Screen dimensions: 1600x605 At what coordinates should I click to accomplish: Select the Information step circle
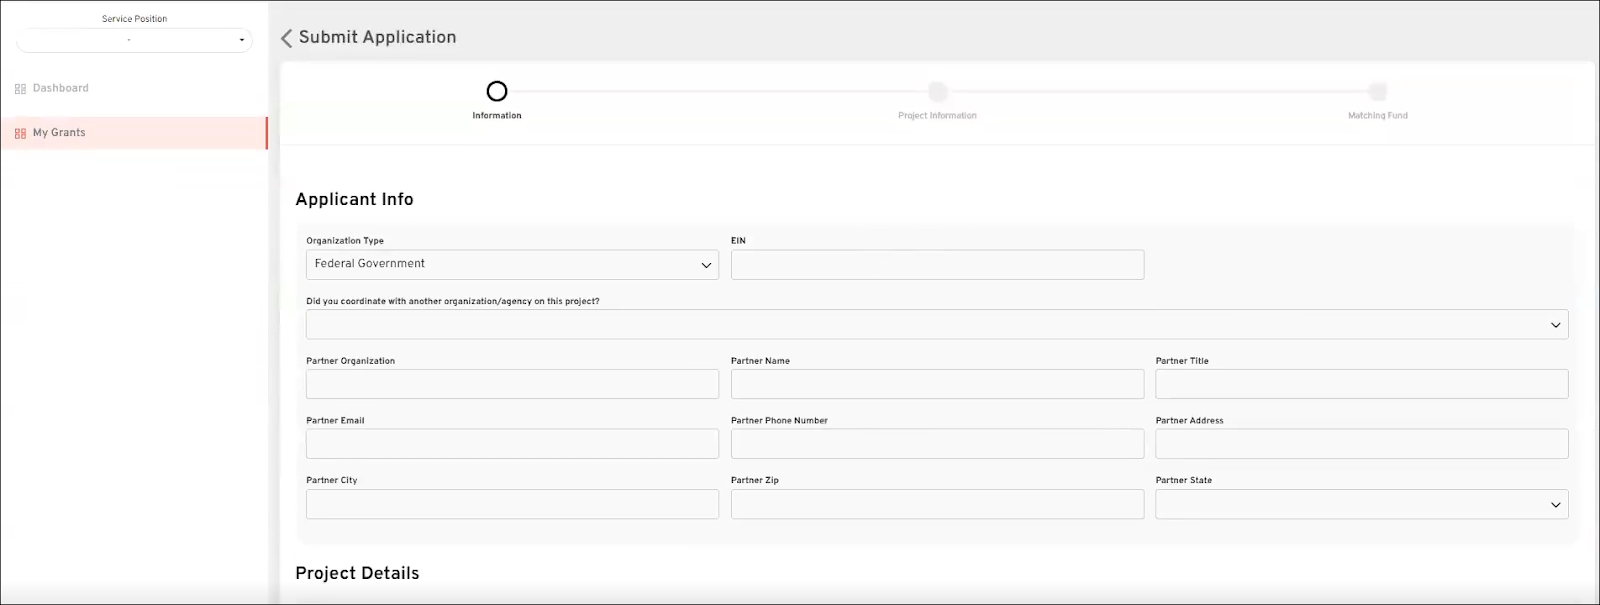(497, 92)
